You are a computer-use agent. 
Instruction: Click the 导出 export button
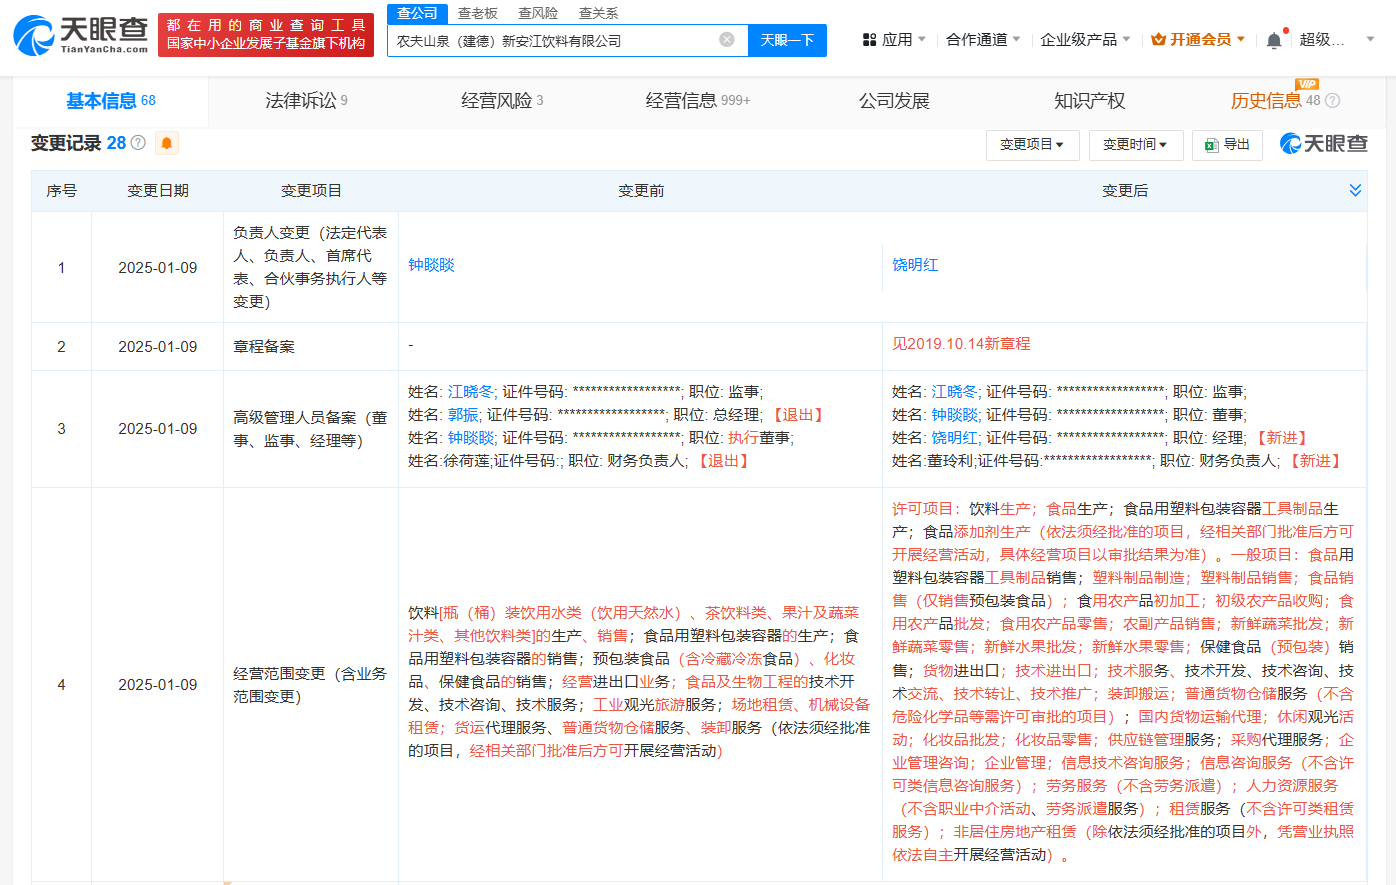1228,145
